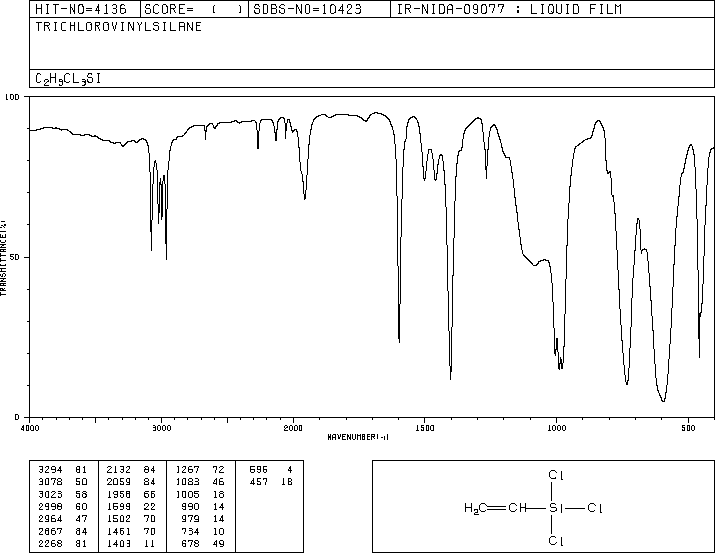
Task: Click the 1000 wavenumber axis tick label
Action: click(x=556, y=428)
